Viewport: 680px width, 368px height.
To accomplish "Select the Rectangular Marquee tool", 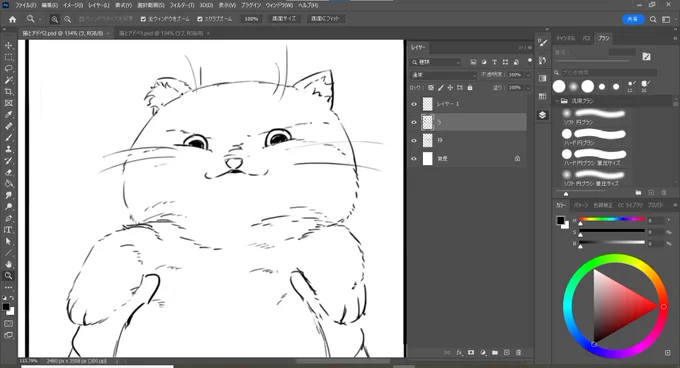I will coord(8,57).
